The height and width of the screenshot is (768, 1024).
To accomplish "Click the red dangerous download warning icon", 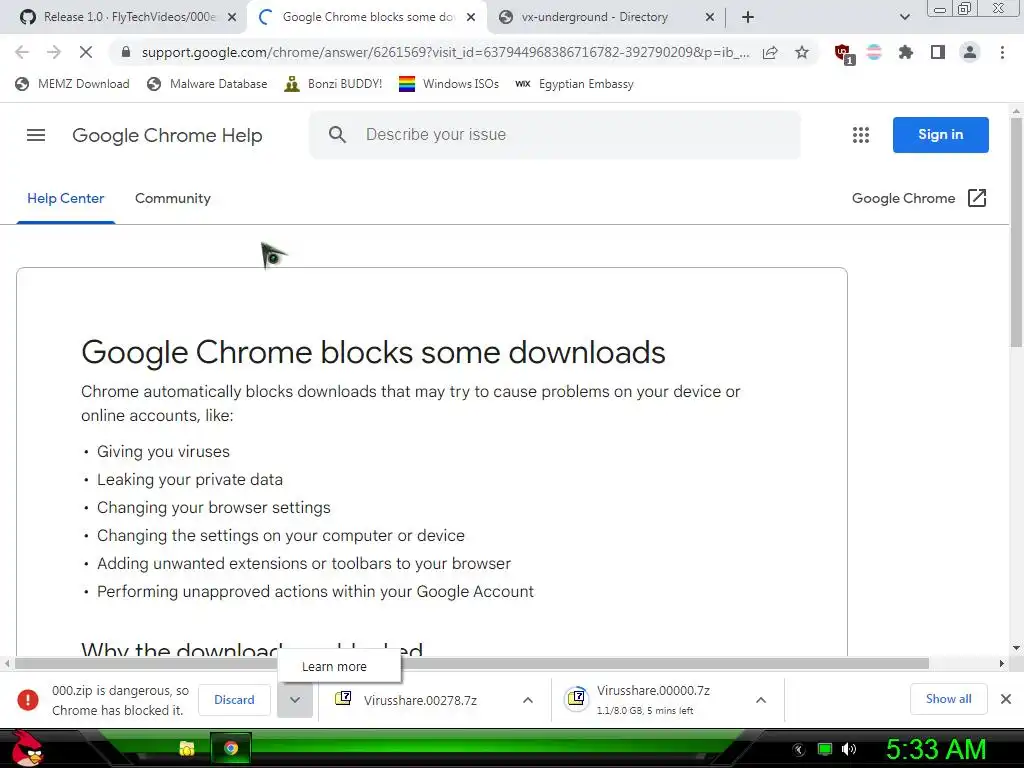I will point(27,699).
